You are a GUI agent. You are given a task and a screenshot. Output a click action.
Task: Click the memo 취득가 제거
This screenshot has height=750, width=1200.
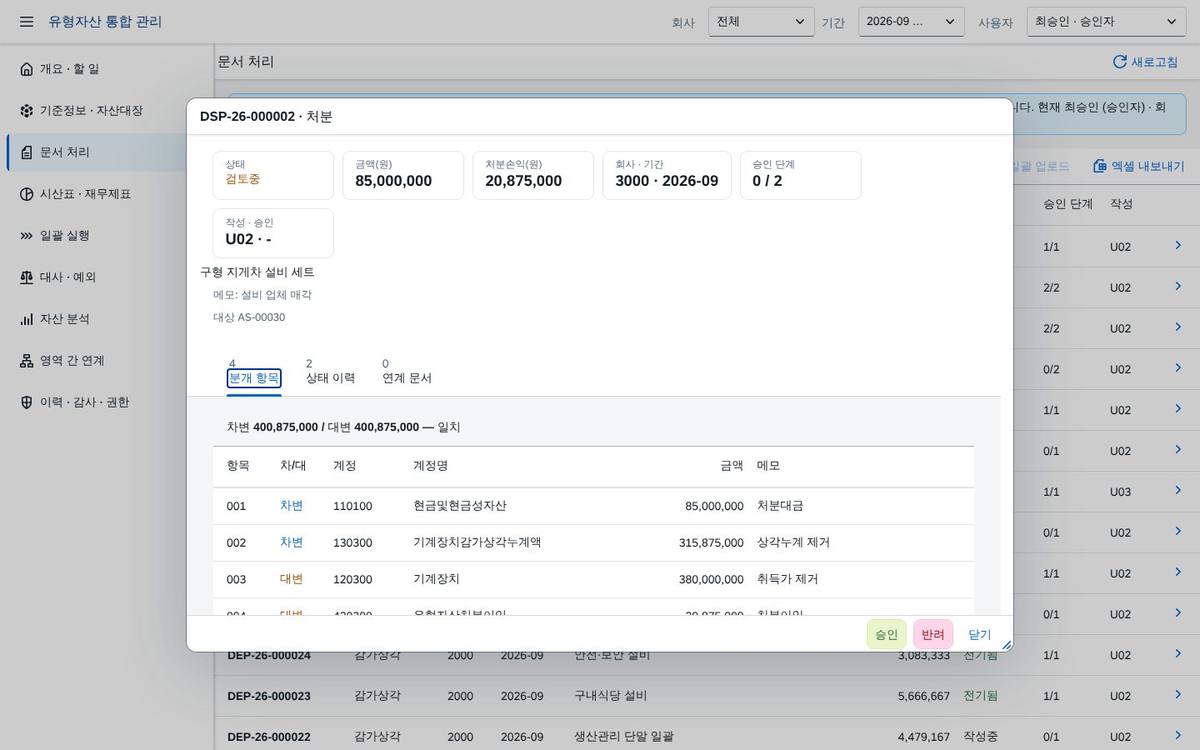point(787,579)
